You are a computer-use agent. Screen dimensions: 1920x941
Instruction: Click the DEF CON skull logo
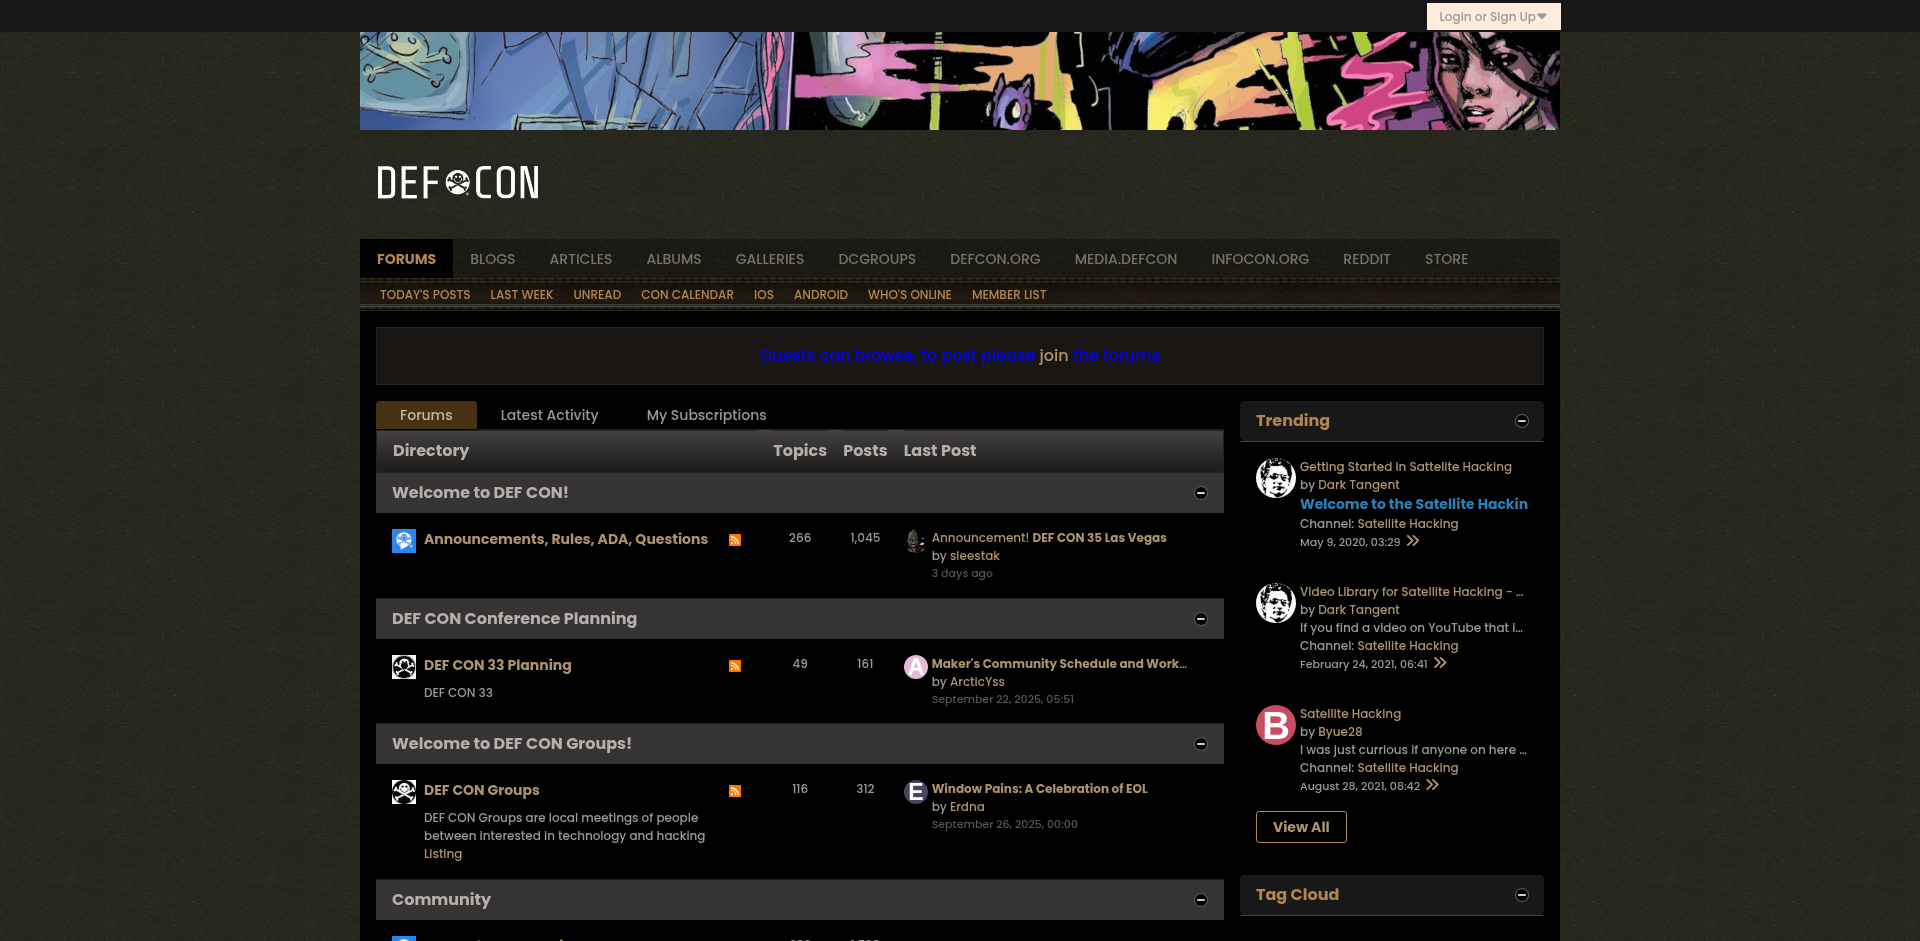pos(458,183)
